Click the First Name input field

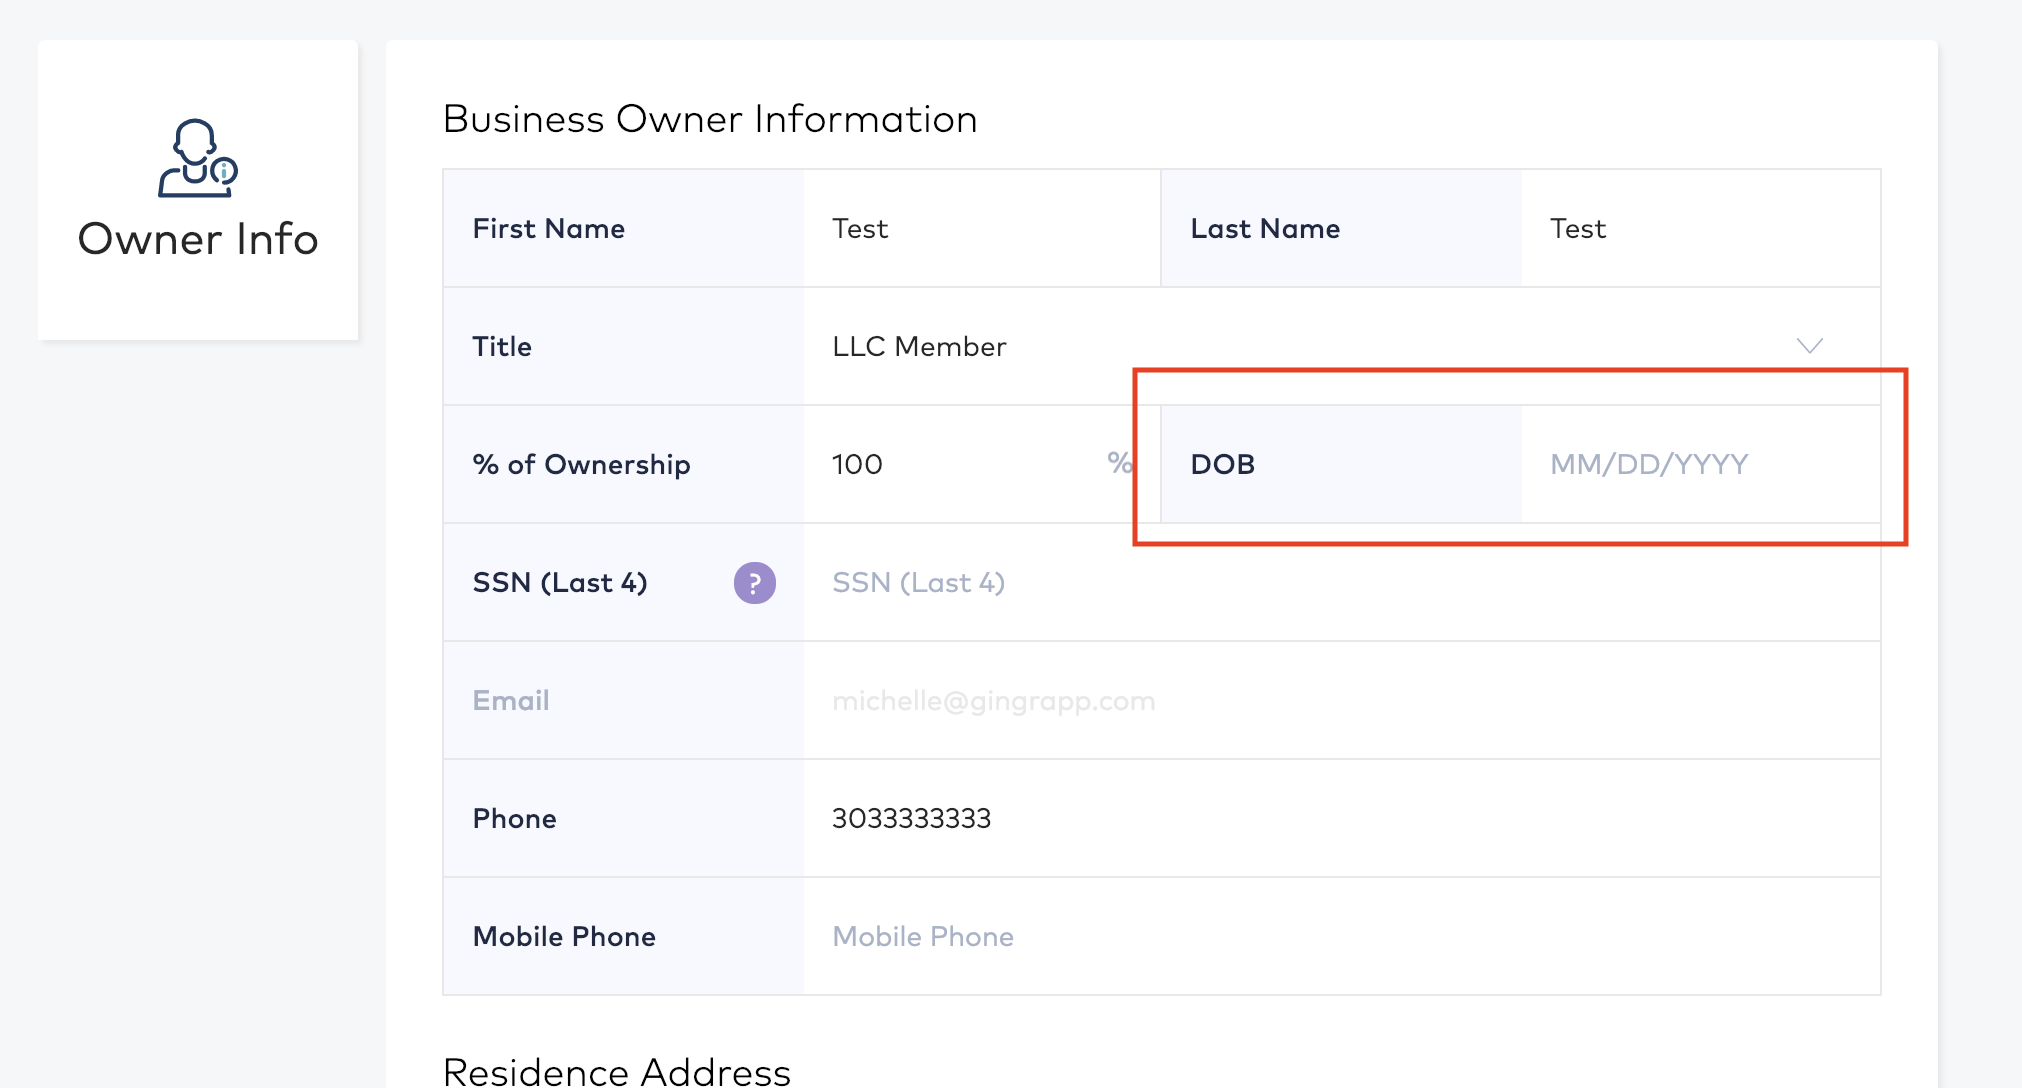[981, 228]
